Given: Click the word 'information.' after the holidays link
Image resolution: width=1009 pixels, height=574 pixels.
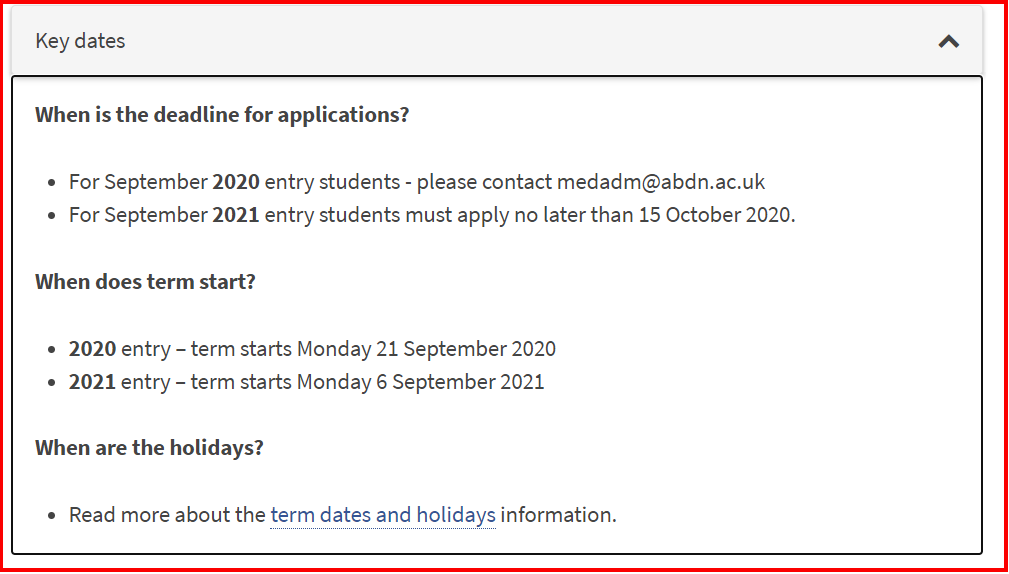Looking at the screenshot, I should (559, 515).
